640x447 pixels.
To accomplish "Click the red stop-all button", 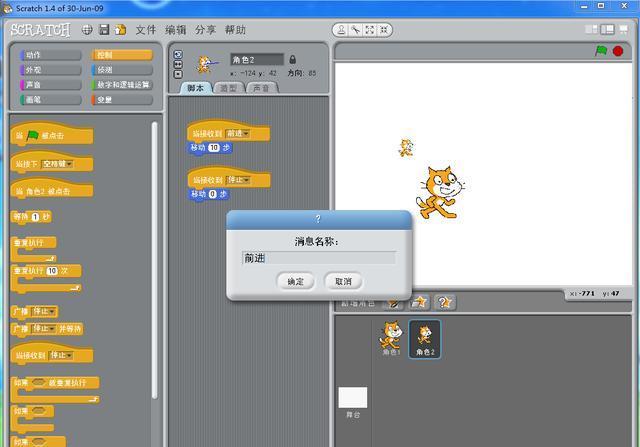I will tap(618, 51).
